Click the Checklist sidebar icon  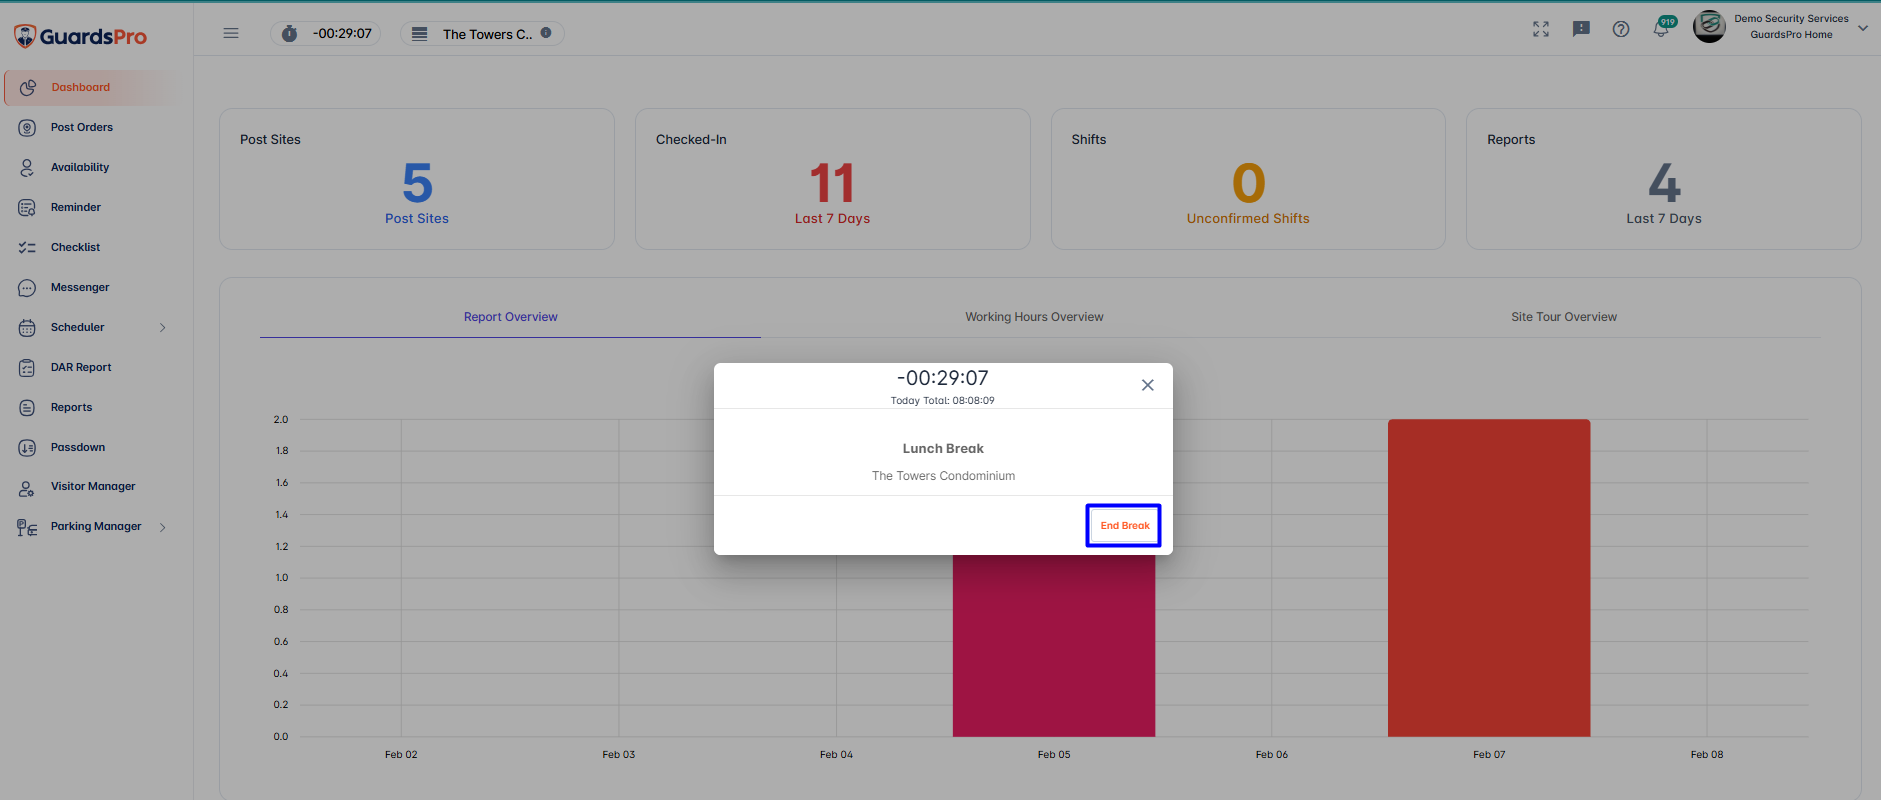(27, 248)
